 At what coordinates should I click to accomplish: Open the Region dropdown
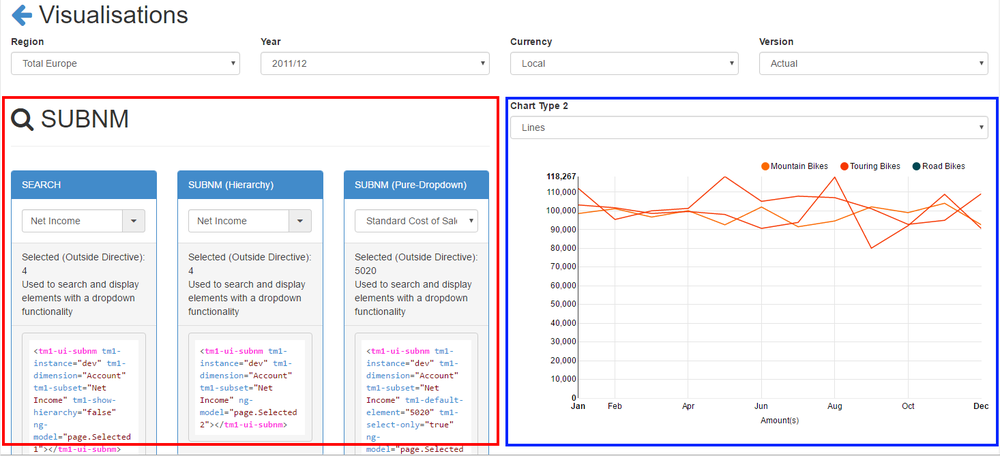tap(125, 63)
